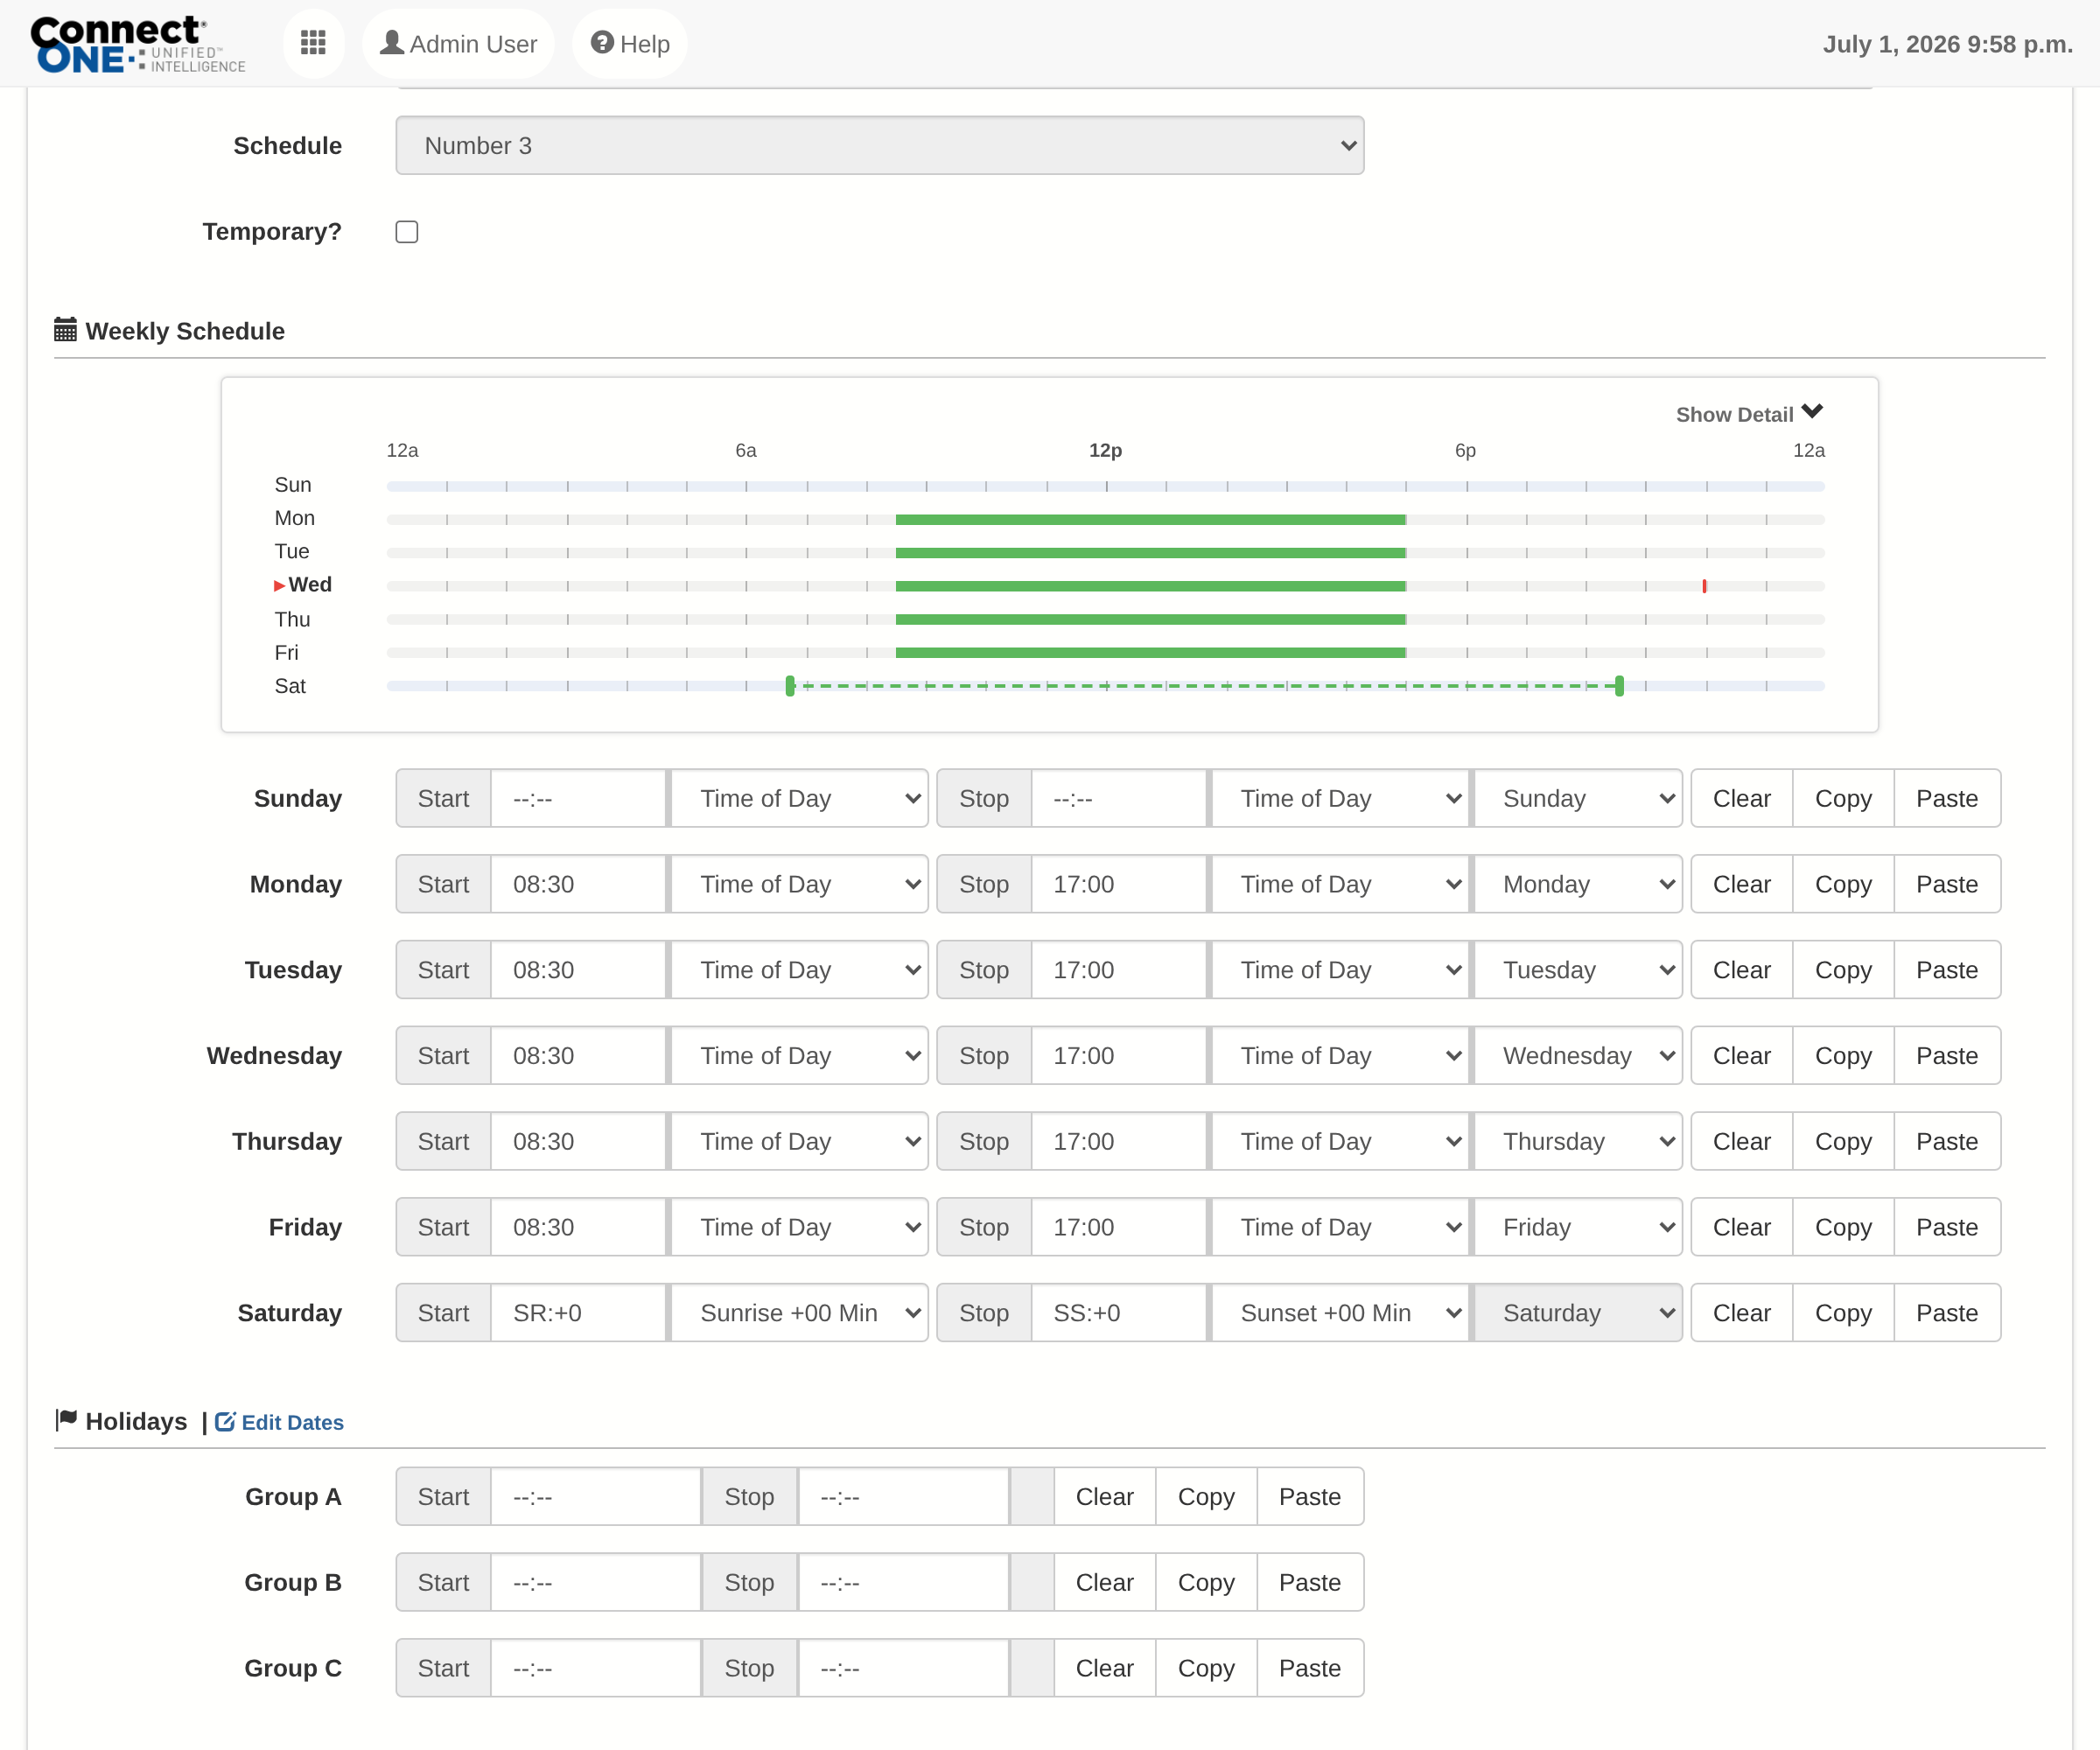
Task: Copy the Monday schedule row
Action: 1843,884
